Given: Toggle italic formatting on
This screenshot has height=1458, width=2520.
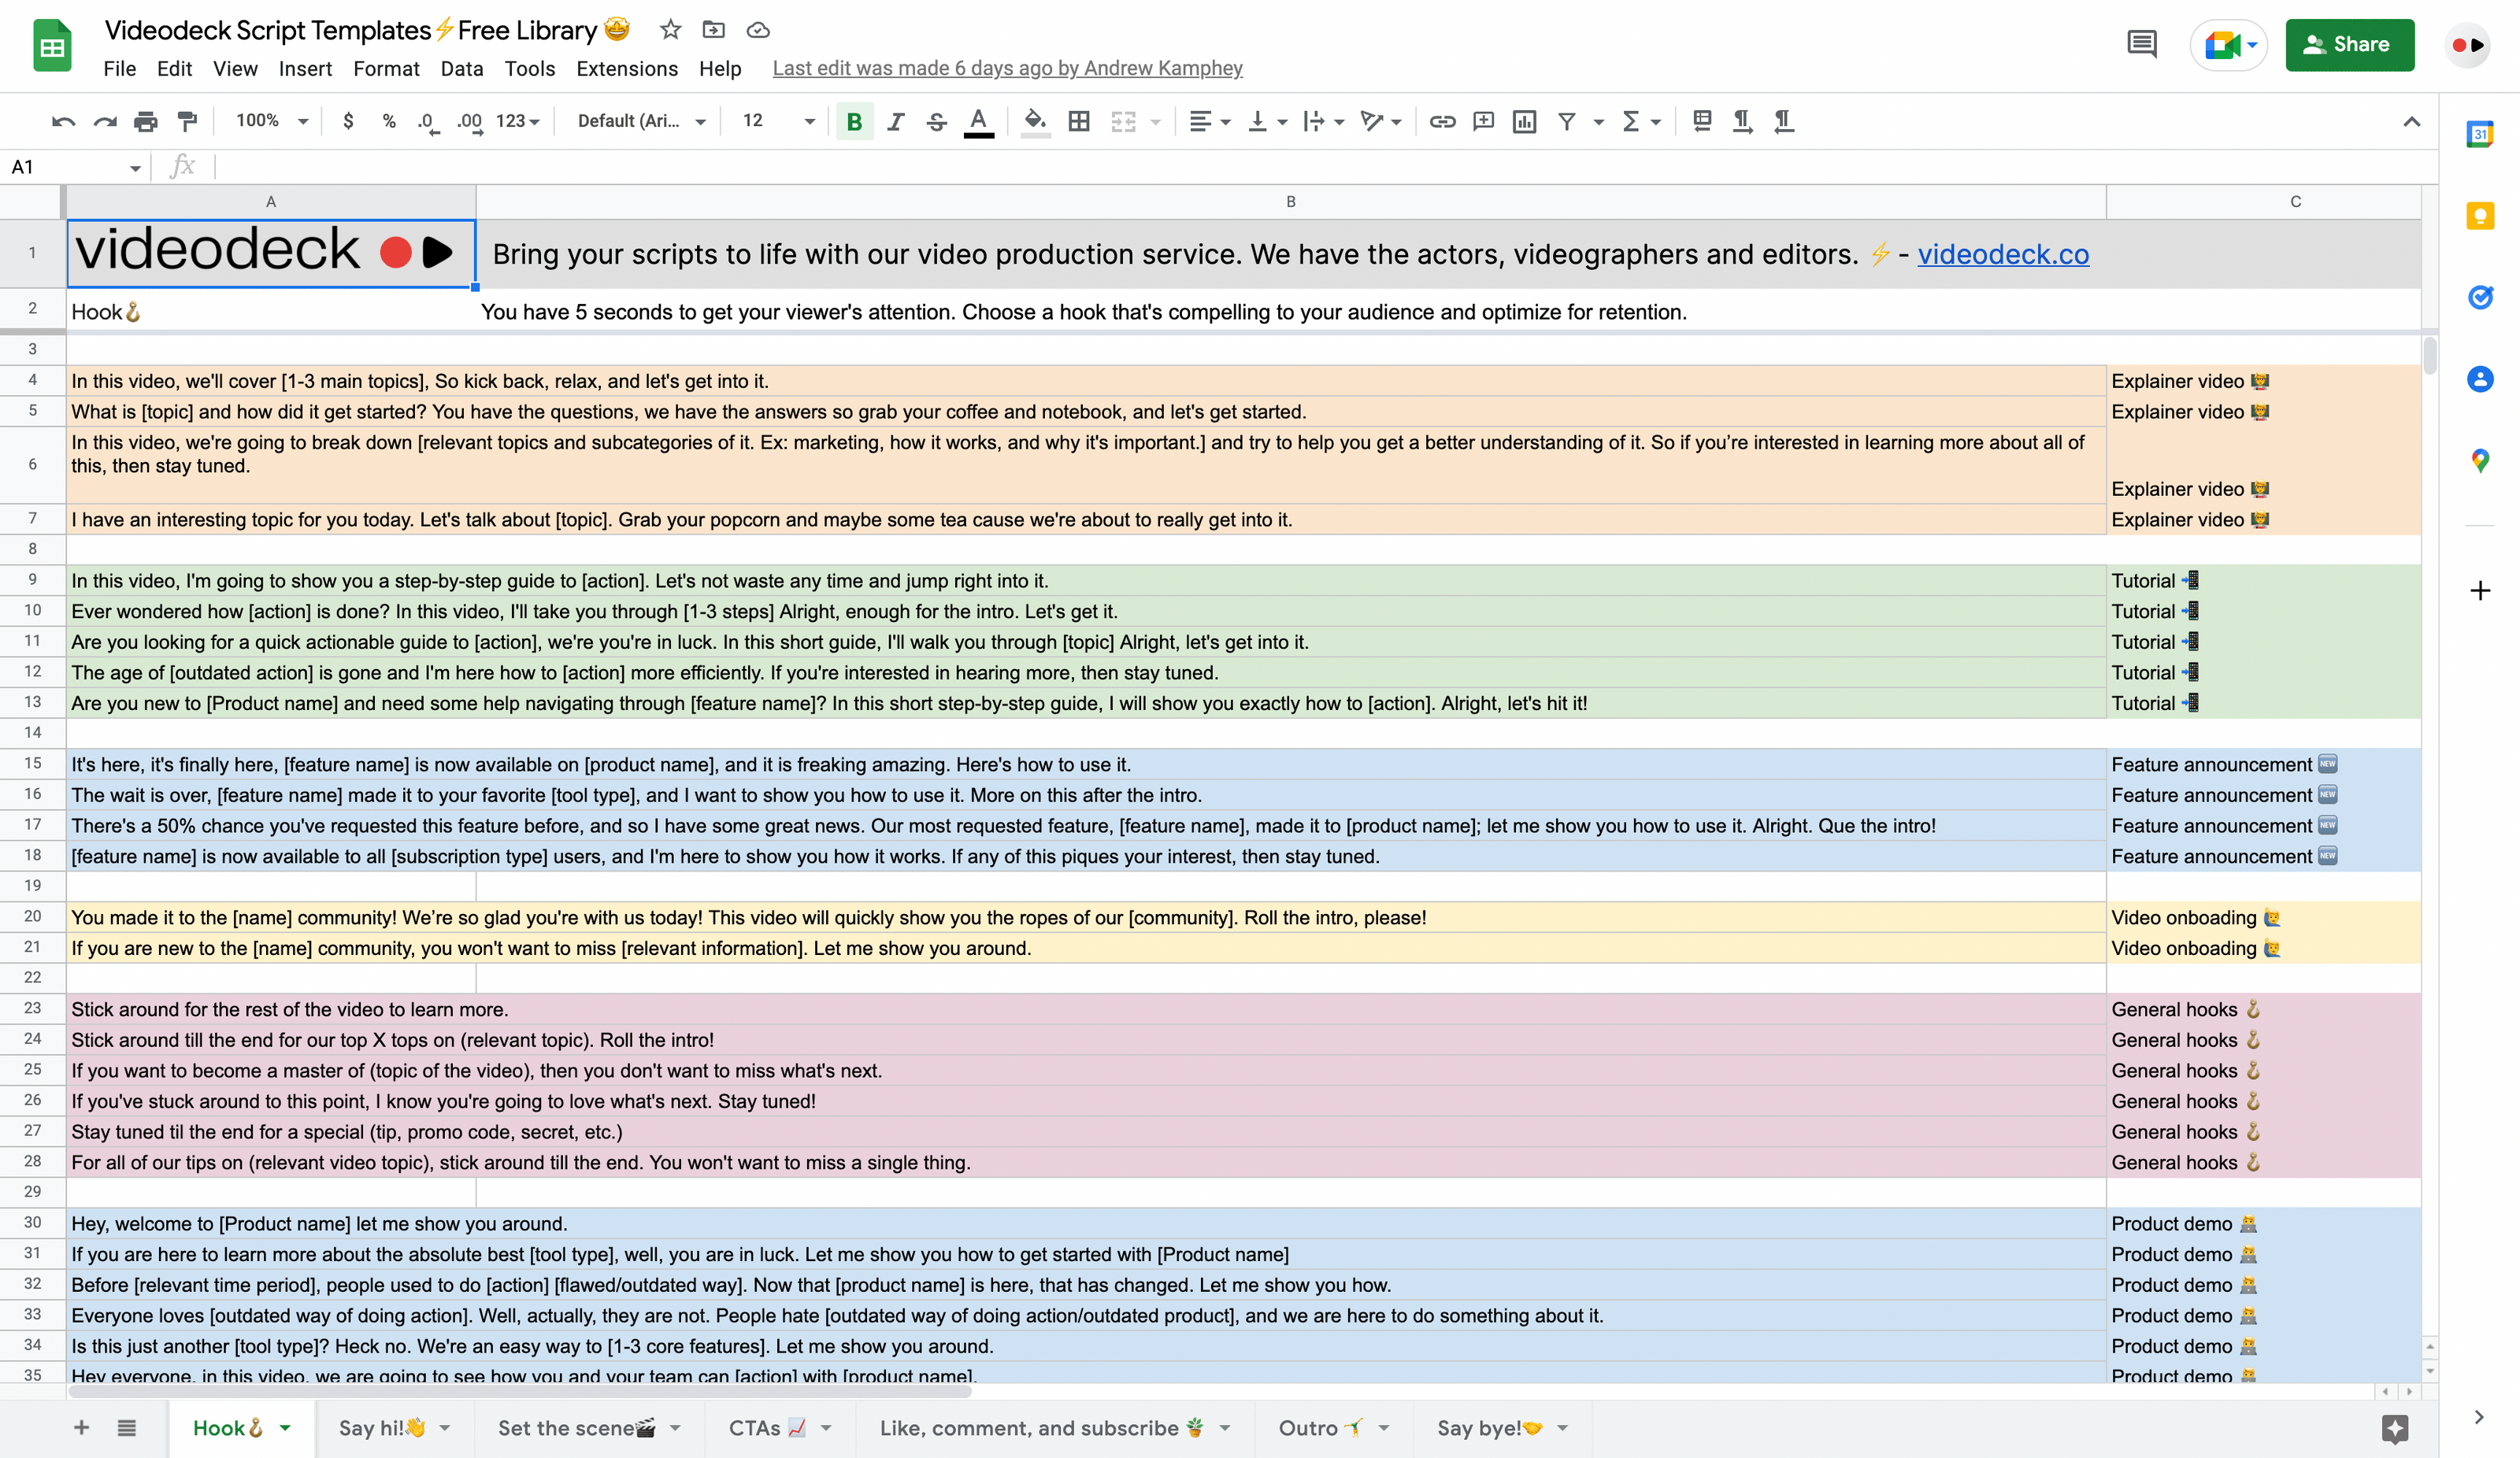Looking at the screenshot, I should (895, 121).
